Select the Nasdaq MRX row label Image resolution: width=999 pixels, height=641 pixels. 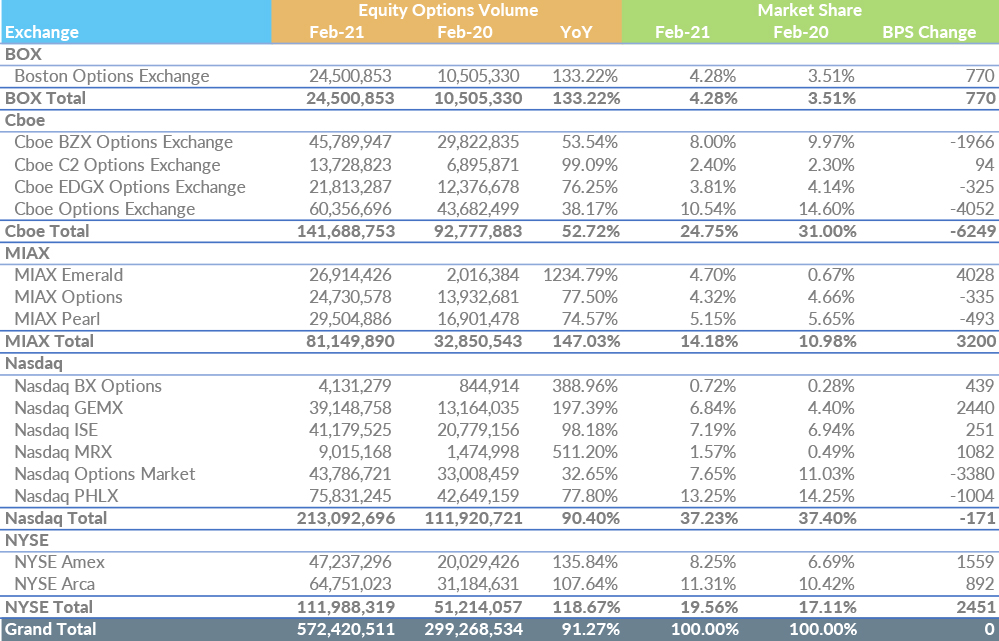click(63, 452)
